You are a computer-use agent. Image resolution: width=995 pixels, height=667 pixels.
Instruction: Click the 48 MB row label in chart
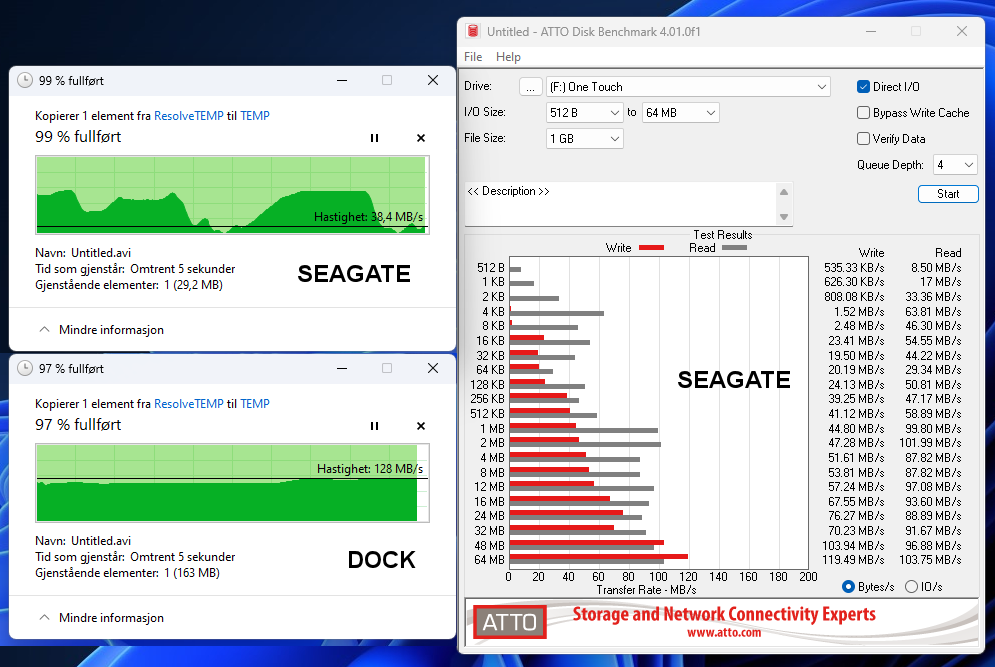(x=489, y=546)
